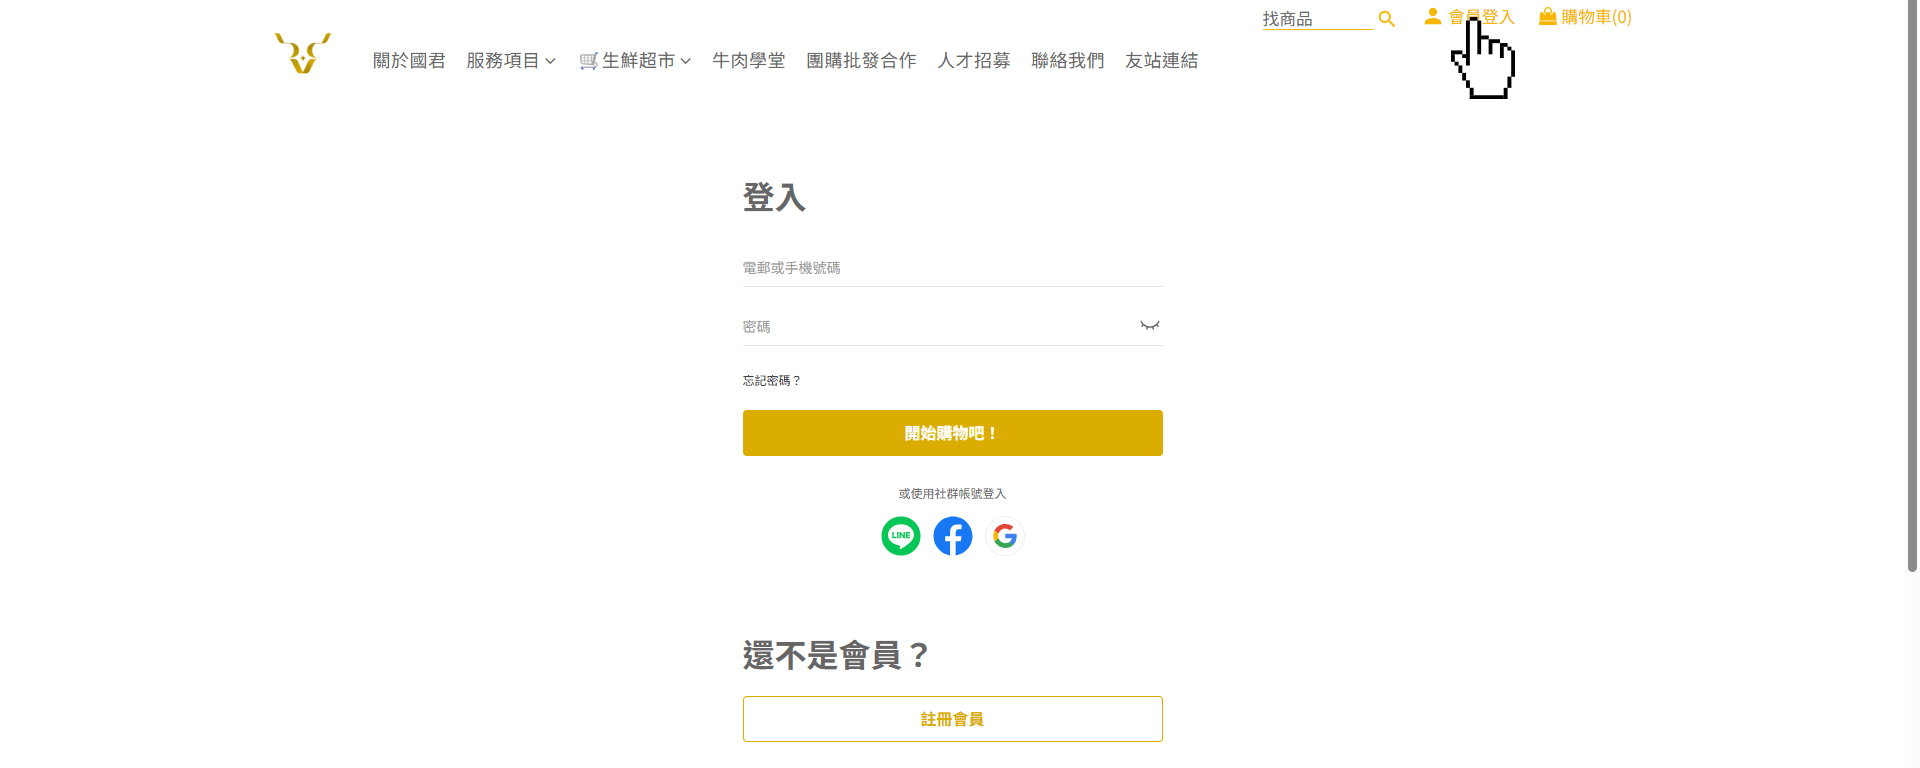Click the search magnifier icon
Image resolution: width=1920 pixels, height=768 pixels.
point(1386,19)
